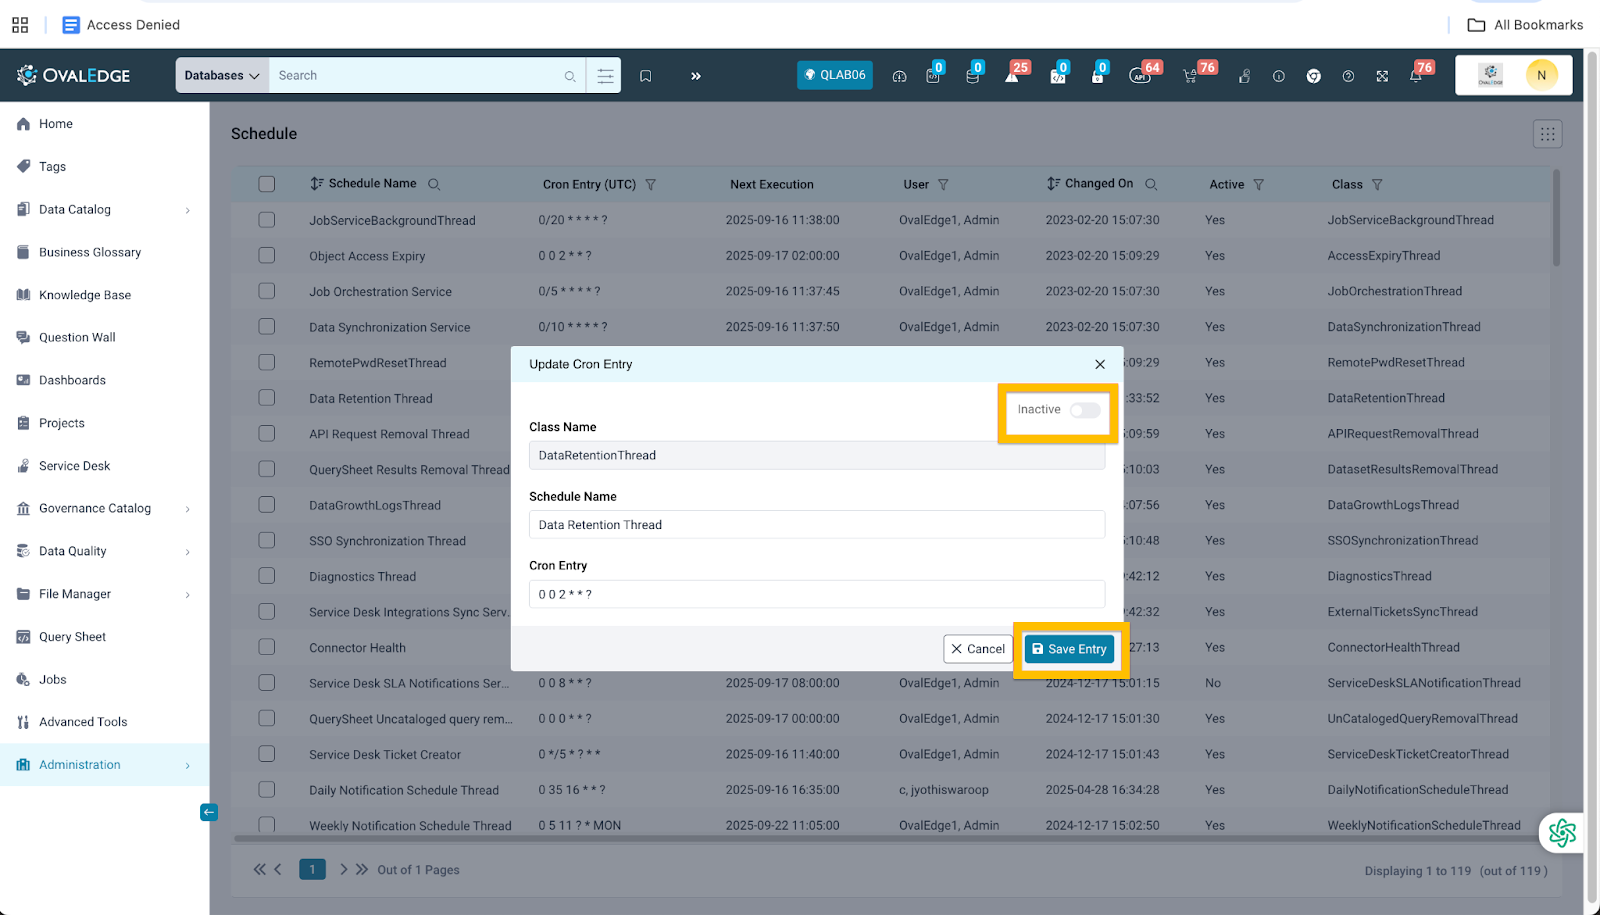Open the Databases search dropdown

click(222, 76)
